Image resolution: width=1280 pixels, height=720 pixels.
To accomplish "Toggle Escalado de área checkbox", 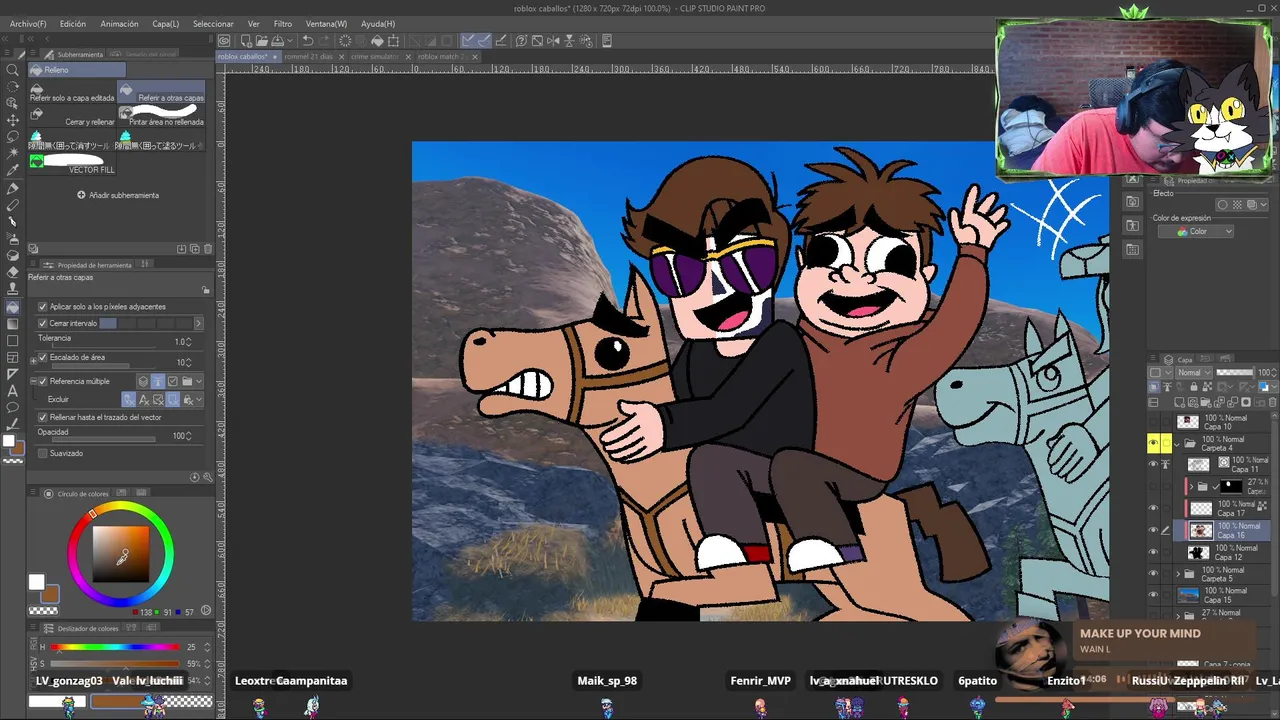I will click(42, 357).
